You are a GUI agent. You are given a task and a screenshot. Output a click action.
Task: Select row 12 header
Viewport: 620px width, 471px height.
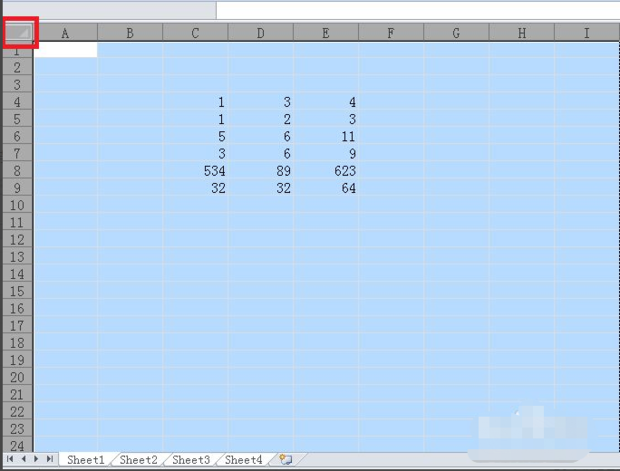tap(17, 239)
